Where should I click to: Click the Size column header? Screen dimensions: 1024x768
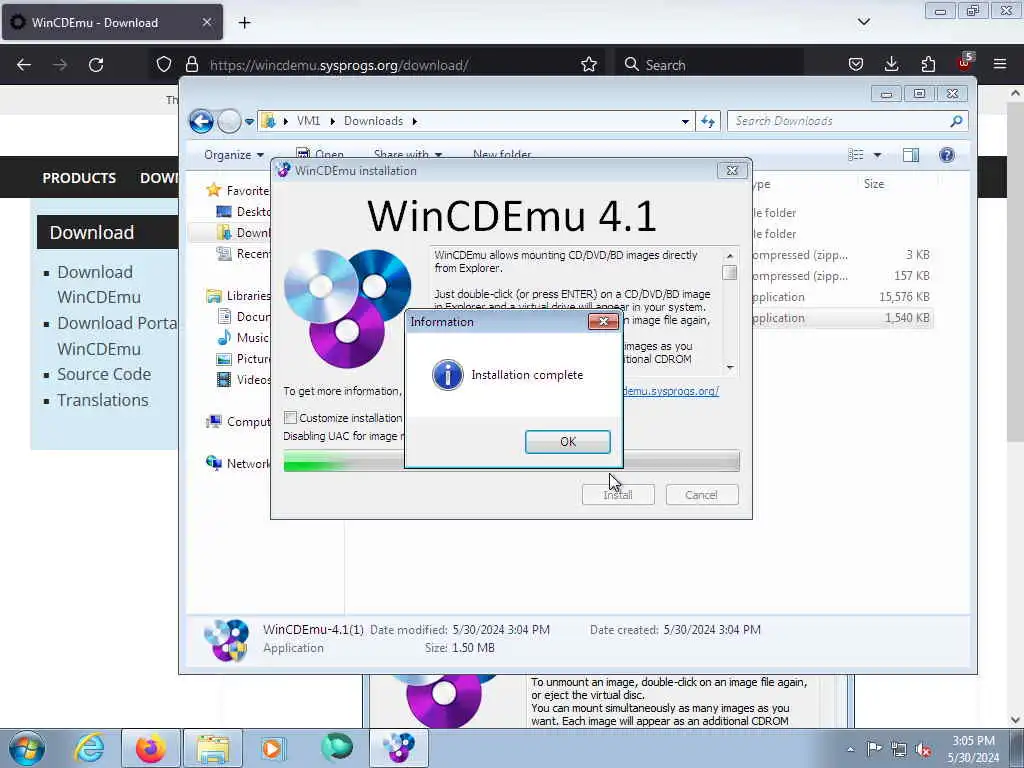(874, 184)
